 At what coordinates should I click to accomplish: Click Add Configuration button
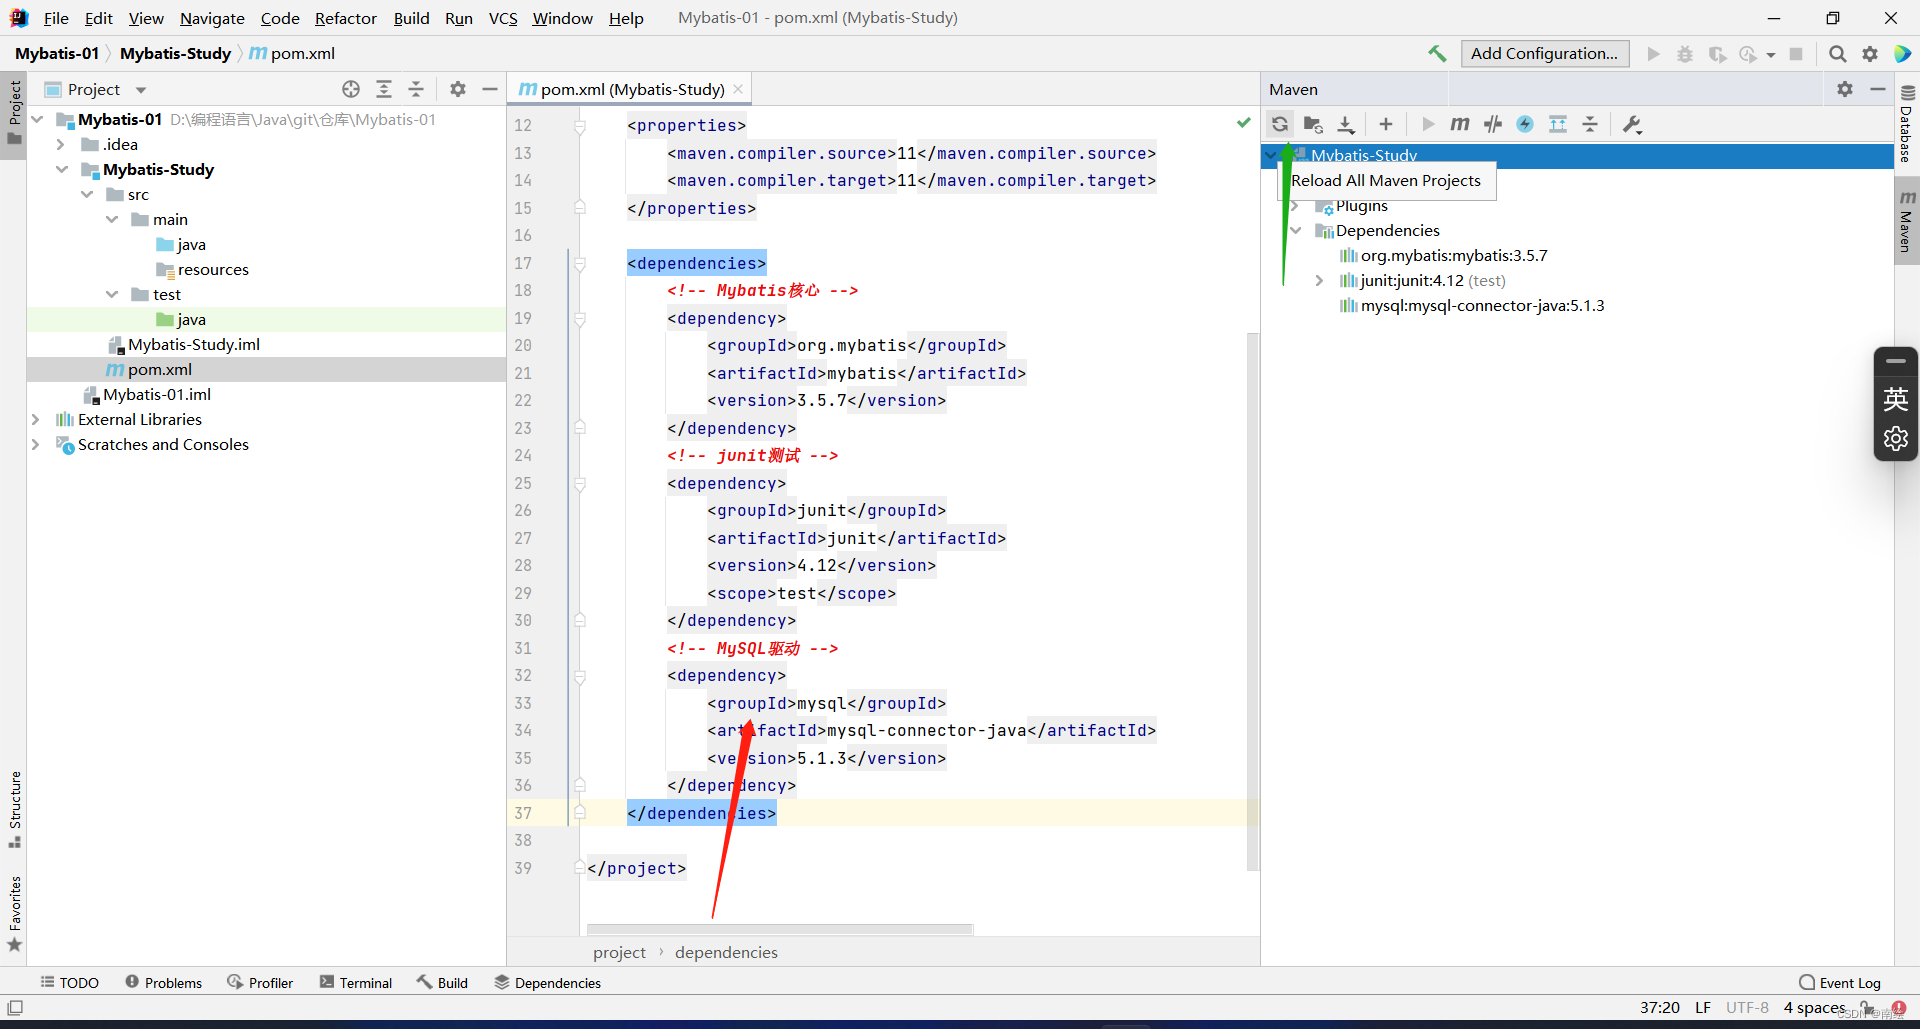pos(1545,53)
